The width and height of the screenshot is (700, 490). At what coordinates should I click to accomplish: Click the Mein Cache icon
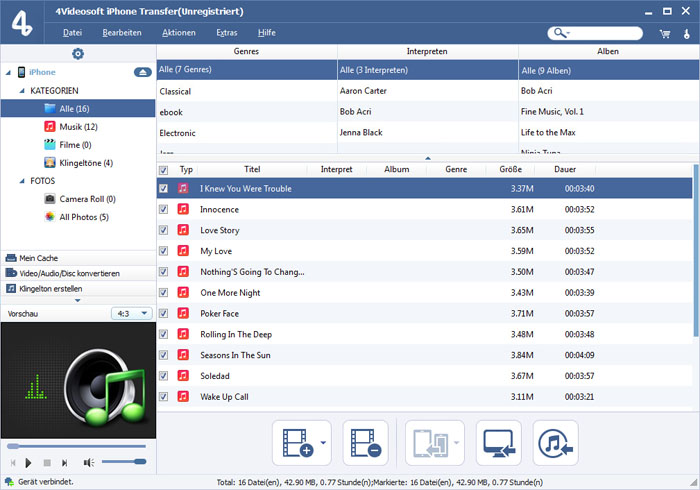pos(11,258)
